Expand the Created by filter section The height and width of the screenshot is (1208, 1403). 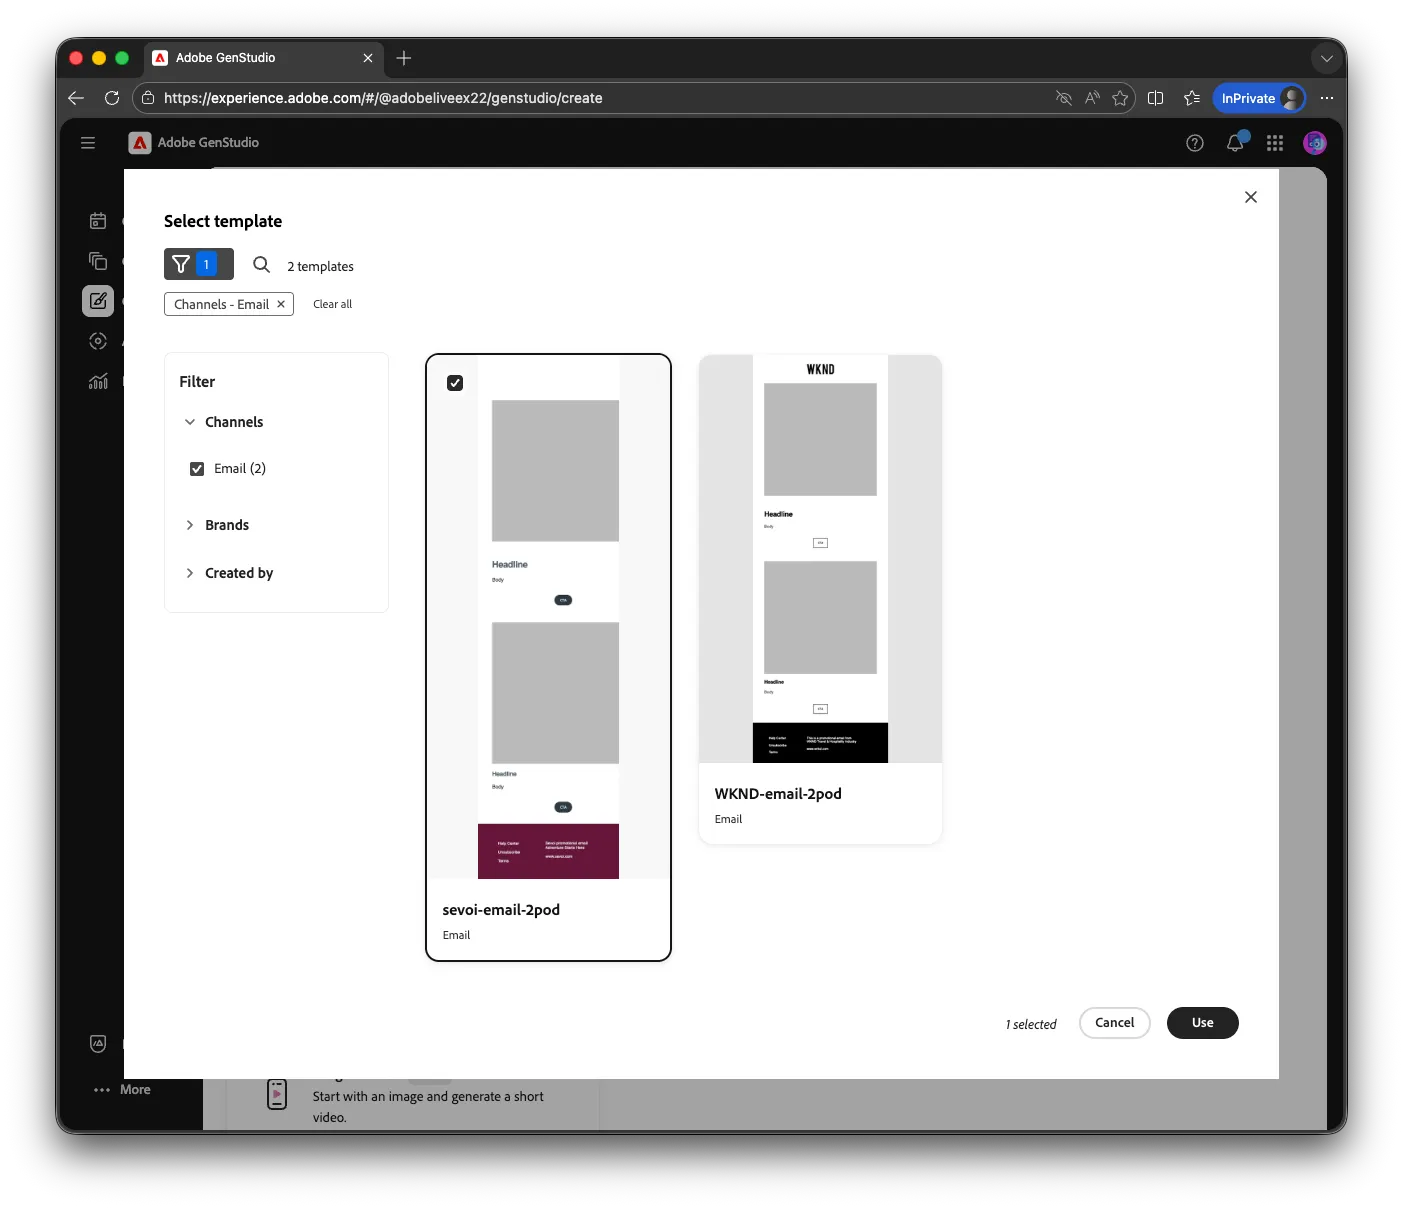coord(190,573)
